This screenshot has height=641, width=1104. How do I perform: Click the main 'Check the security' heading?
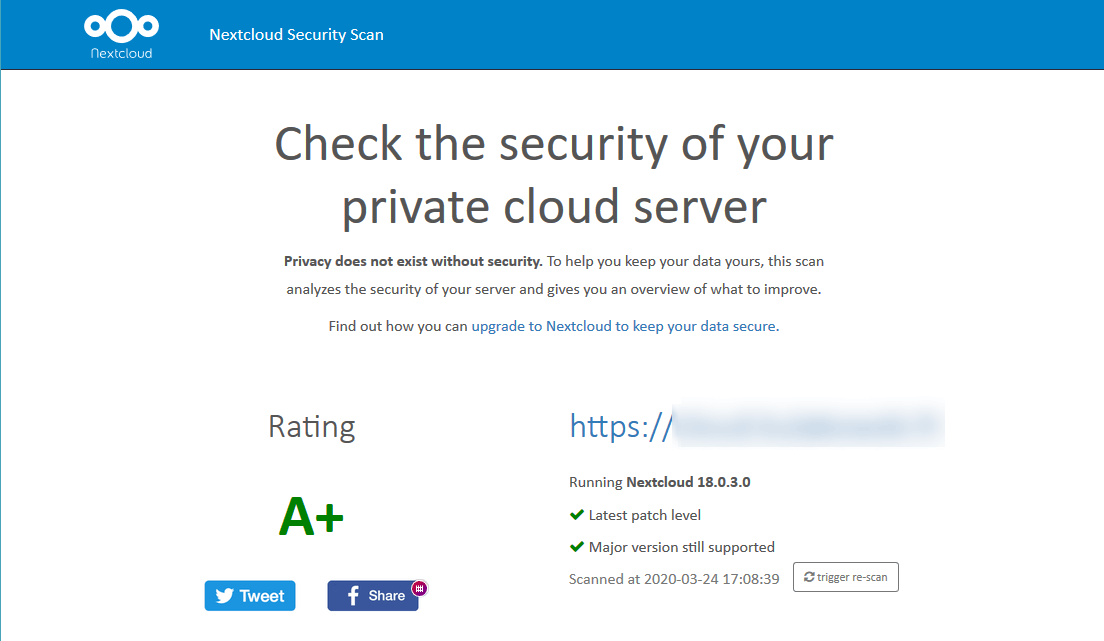[x=553, y=175]
